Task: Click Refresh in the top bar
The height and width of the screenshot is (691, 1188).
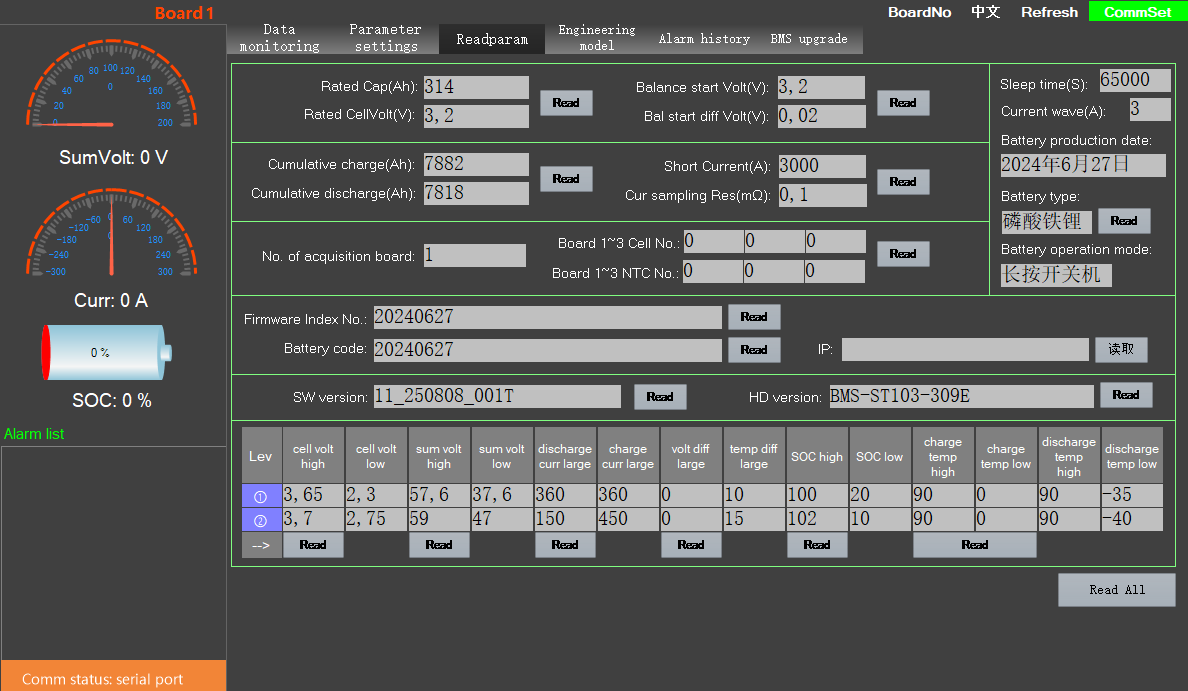Action: click(x=1049, y=12)
